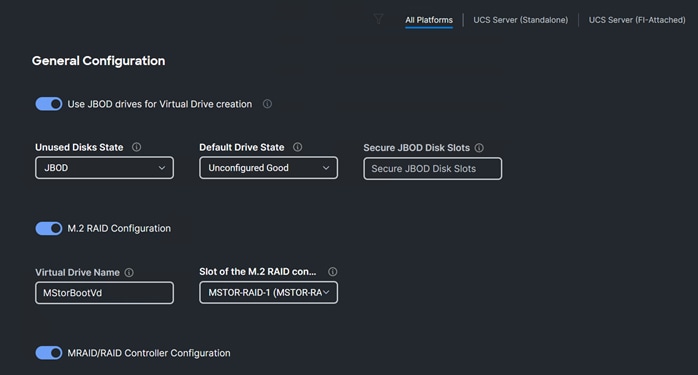Click the Default Drive State label
This screenshot has width=698, height=375.
coord(242,147)
